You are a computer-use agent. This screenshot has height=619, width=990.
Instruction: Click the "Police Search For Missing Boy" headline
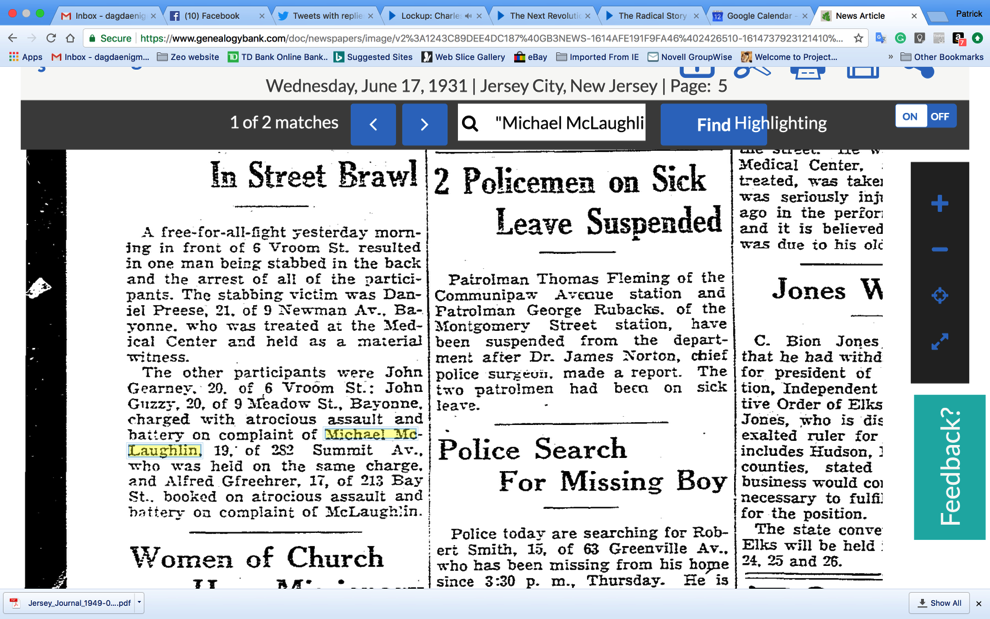581,466
